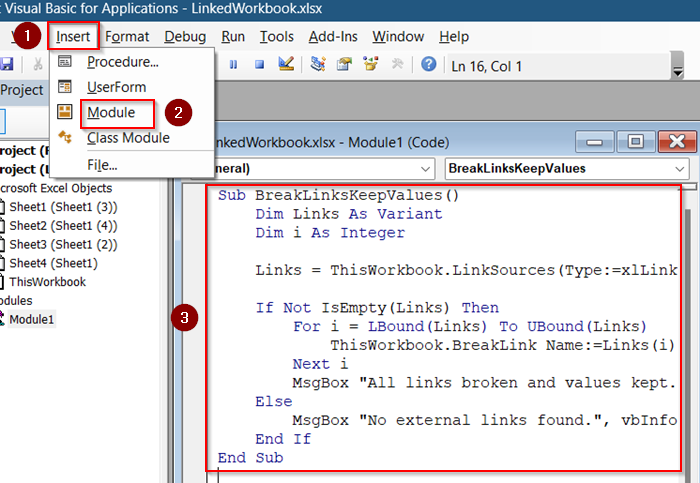
Task: Click the Next i code line
Action: pyautogui.click(x=320, y=364)
